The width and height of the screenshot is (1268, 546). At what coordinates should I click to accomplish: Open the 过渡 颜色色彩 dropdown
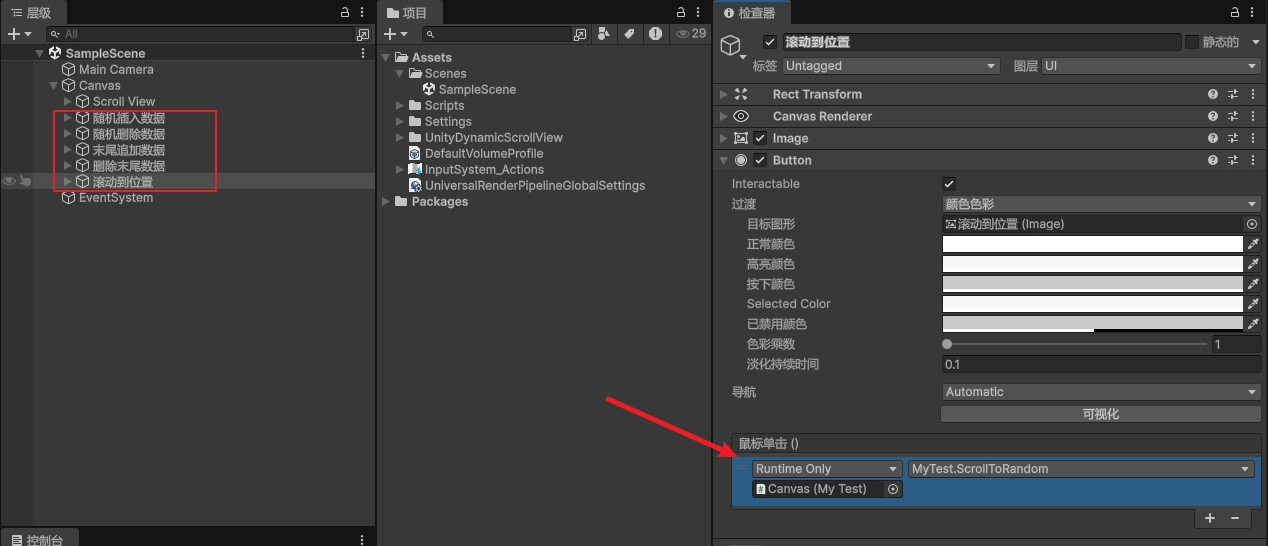(1101, 204)
